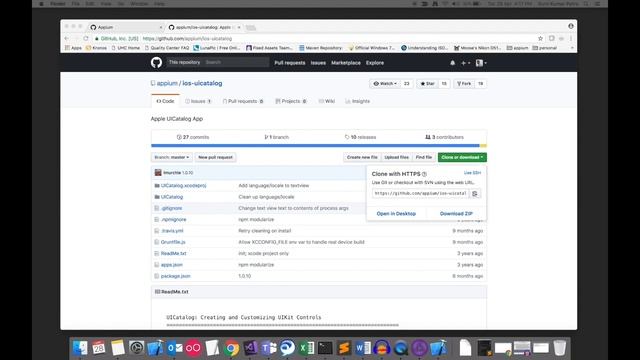Screen dimensions: 640x360
Task: Fork the repository
Action: coord(464,84)
